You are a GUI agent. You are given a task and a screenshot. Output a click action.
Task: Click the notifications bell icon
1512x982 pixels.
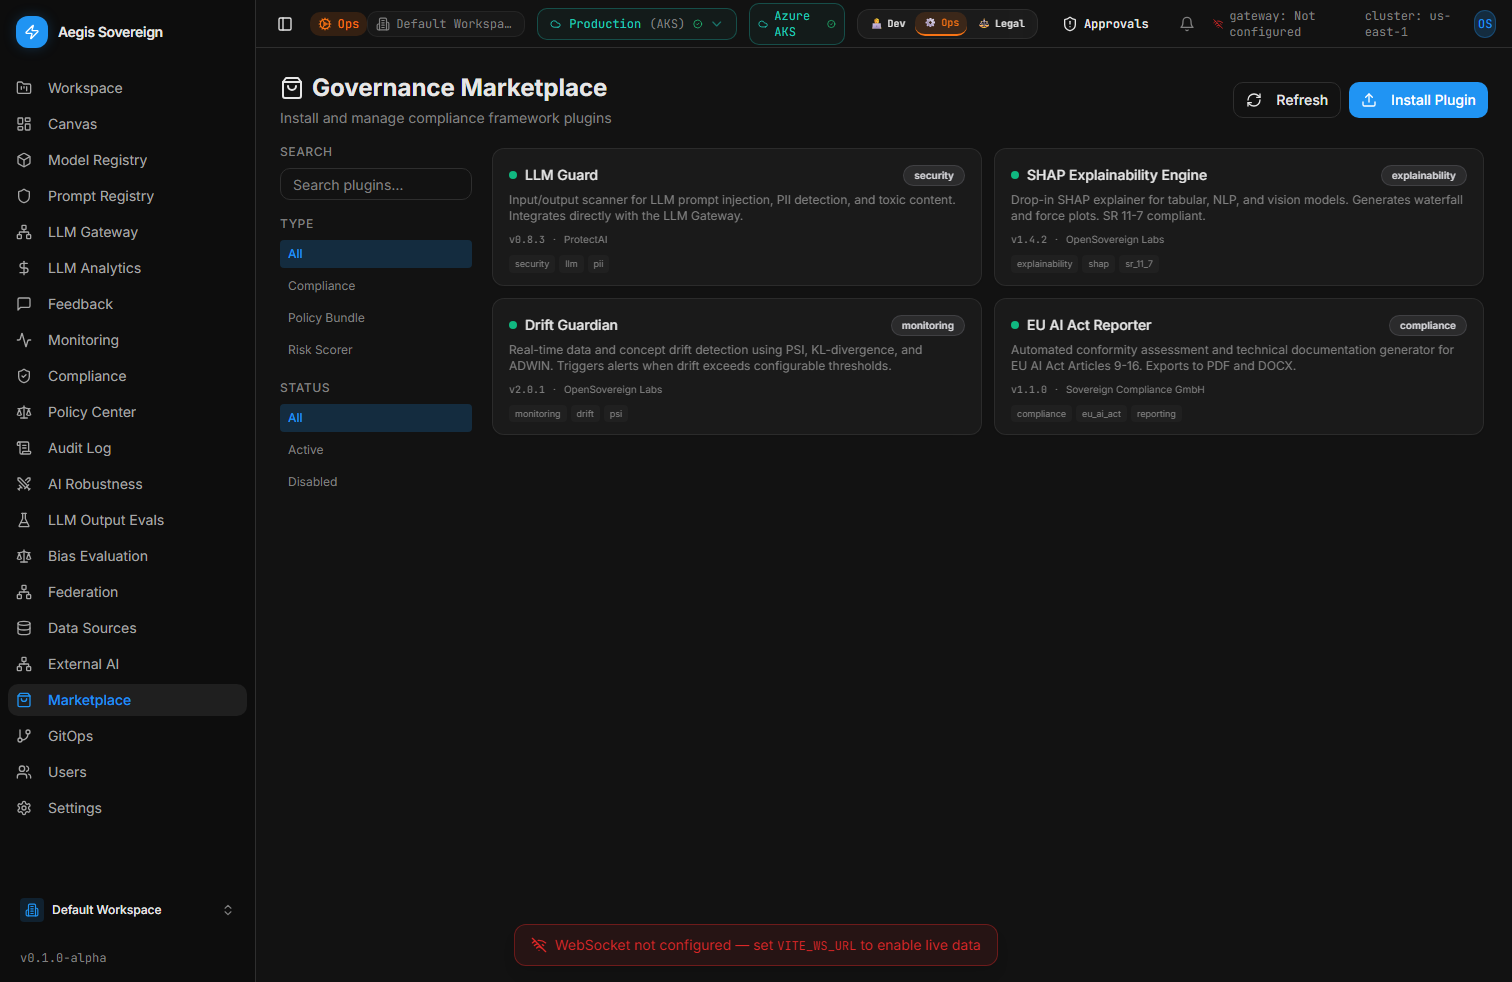coord(1187,24)
